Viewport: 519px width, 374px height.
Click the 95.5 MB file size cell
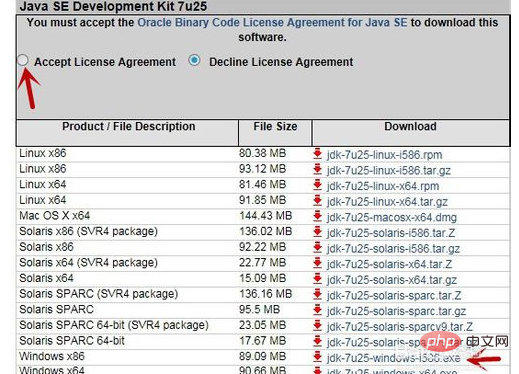[259, 309]
